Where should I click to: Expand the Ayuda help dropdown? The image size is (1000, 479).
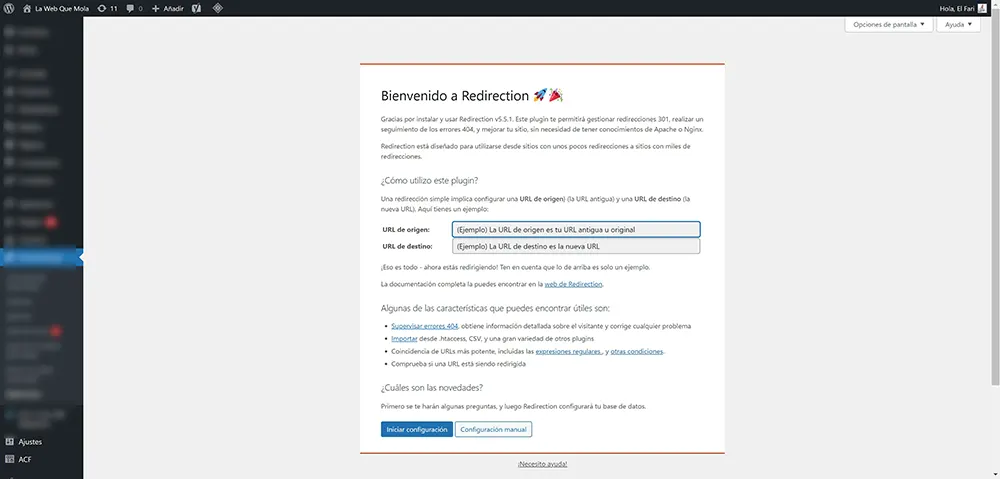958,25
